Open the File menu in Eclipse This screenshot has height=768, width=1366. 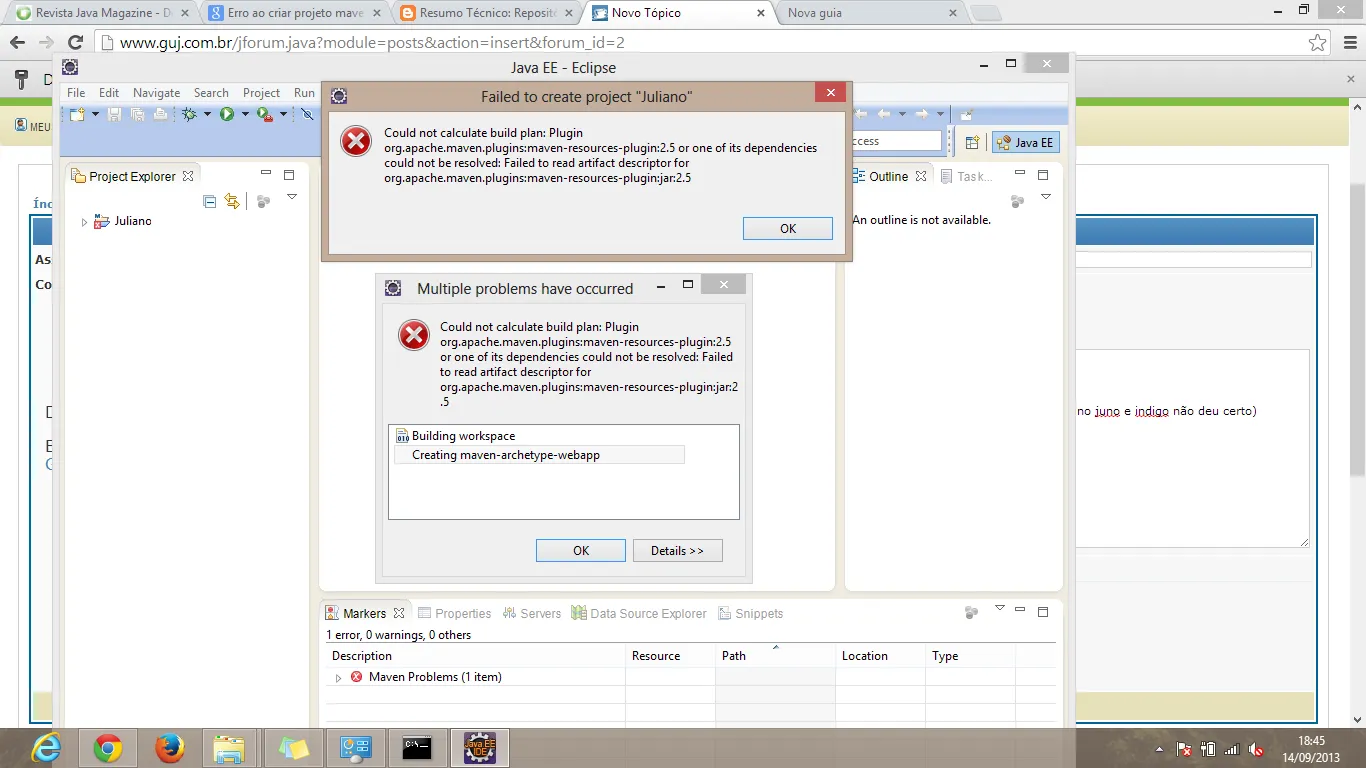pos(76,93)
